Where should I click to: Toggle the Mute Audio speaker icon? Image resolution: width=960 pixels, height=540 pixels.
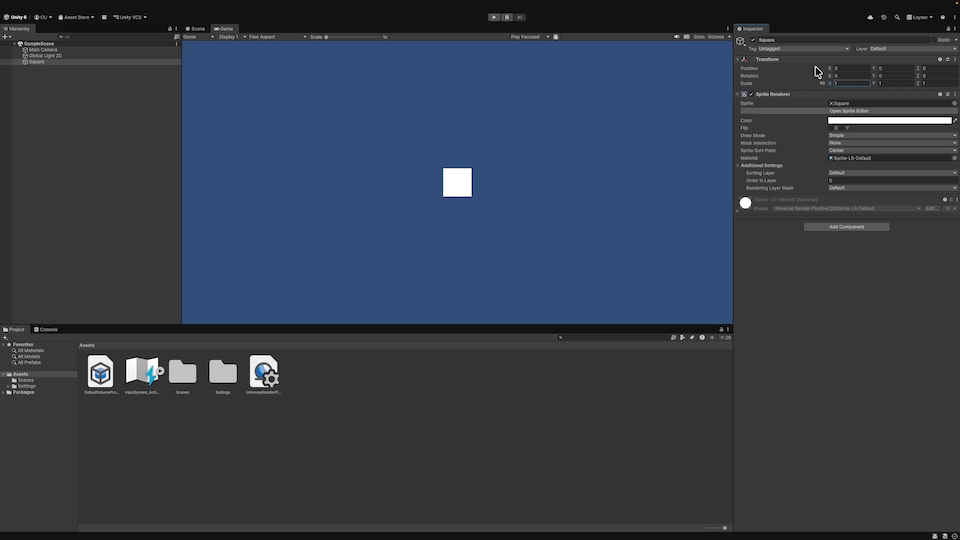click(x=677, y=37)
